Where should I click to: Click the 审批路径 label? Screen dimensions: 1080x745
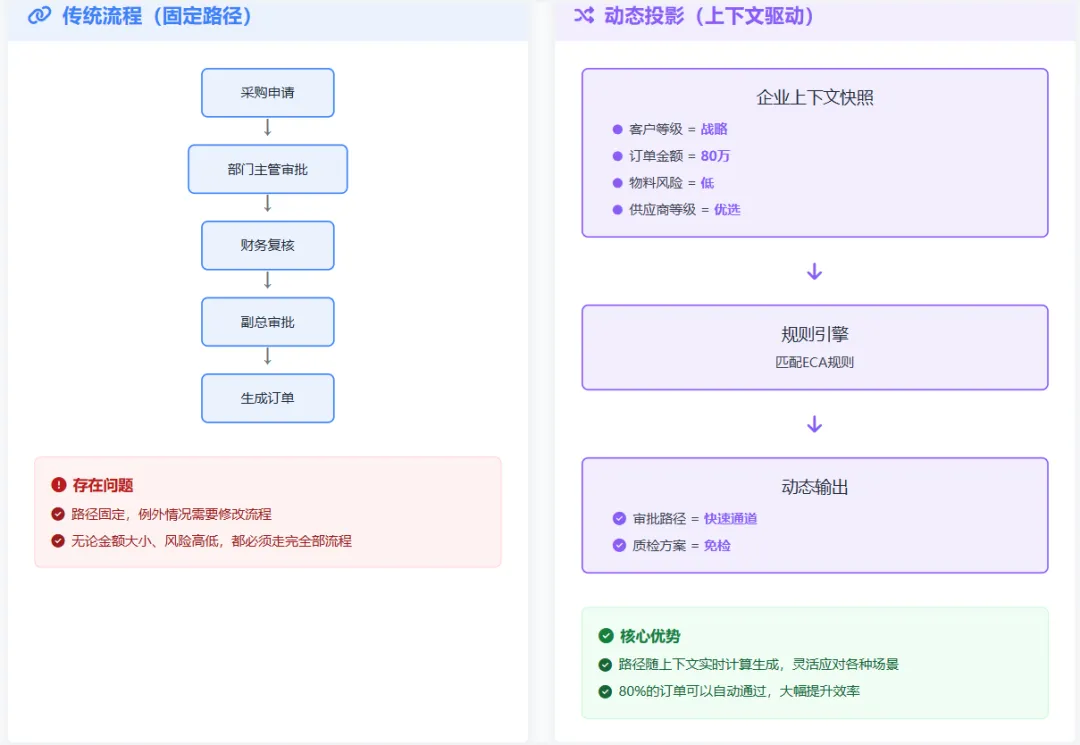tap(659, 518)
